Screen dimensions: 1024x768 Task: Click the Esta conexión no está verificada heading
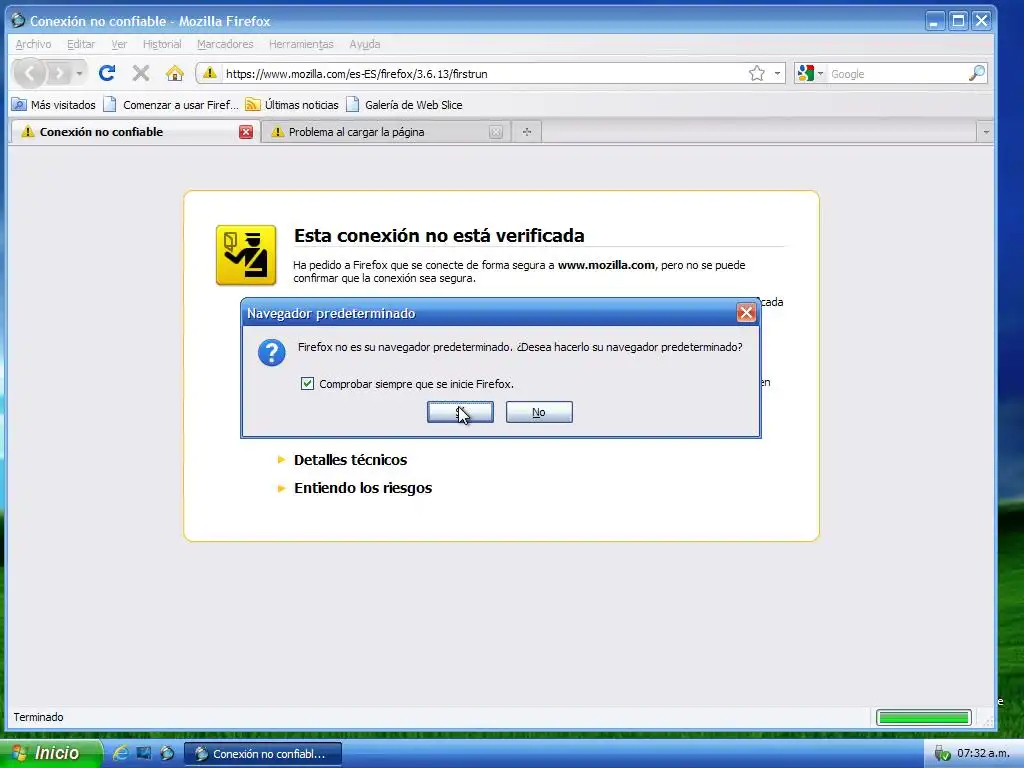tap(439, 235)
